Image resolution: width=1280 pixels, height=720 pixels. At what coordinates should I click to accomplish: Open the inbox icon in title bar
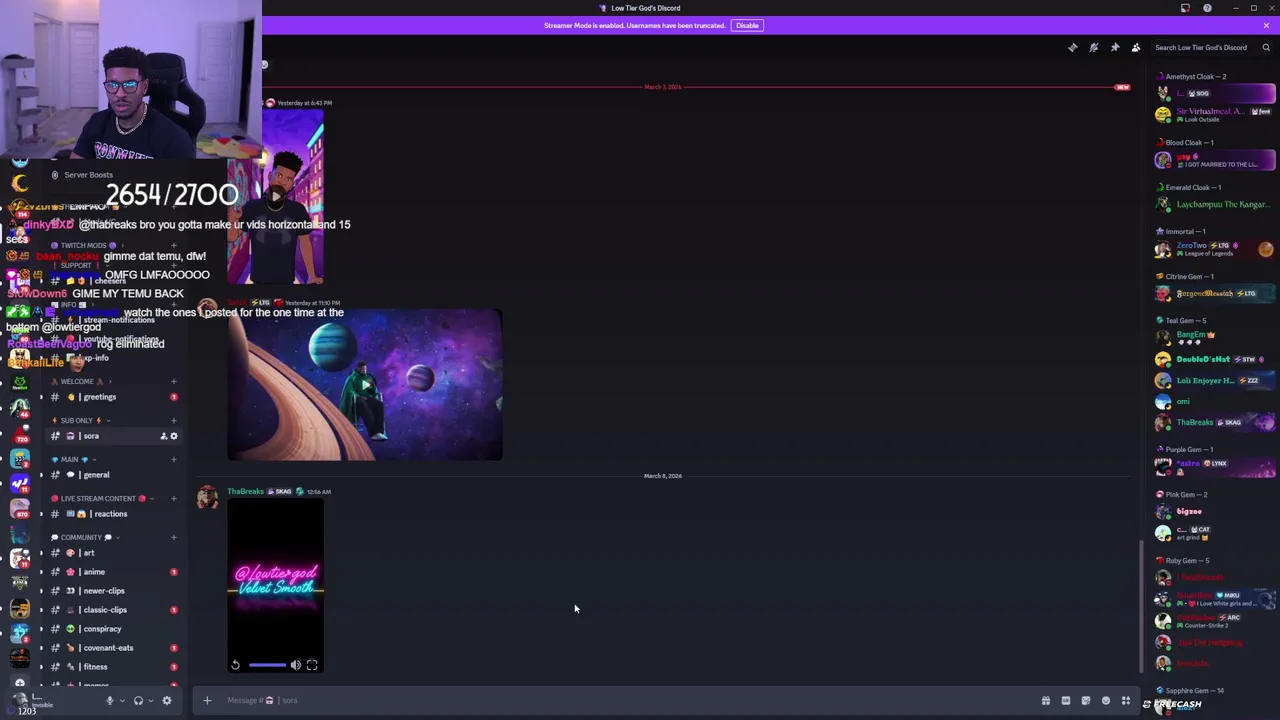pos(1185,8)
